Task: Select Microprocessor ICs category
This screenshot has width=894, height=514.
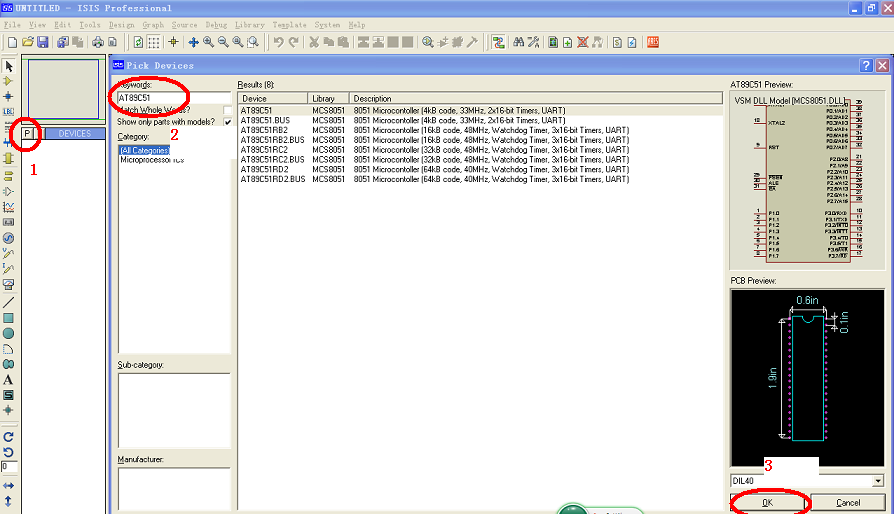Action: pyautogui.click(x=152, y=160)
